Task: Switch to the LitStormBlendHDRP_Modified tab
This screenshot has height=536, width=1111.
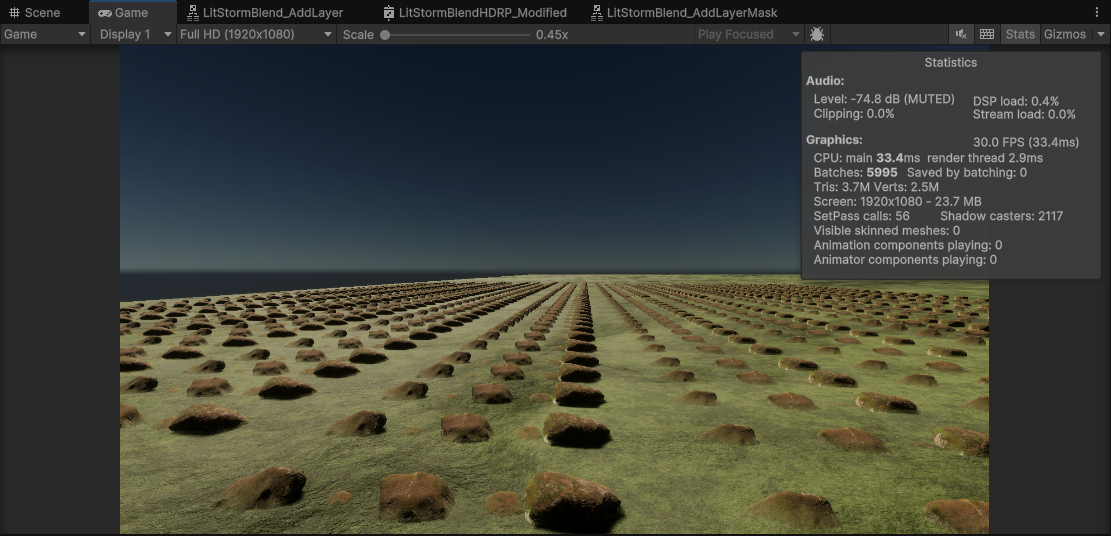Action: click(x=475, y=13)
